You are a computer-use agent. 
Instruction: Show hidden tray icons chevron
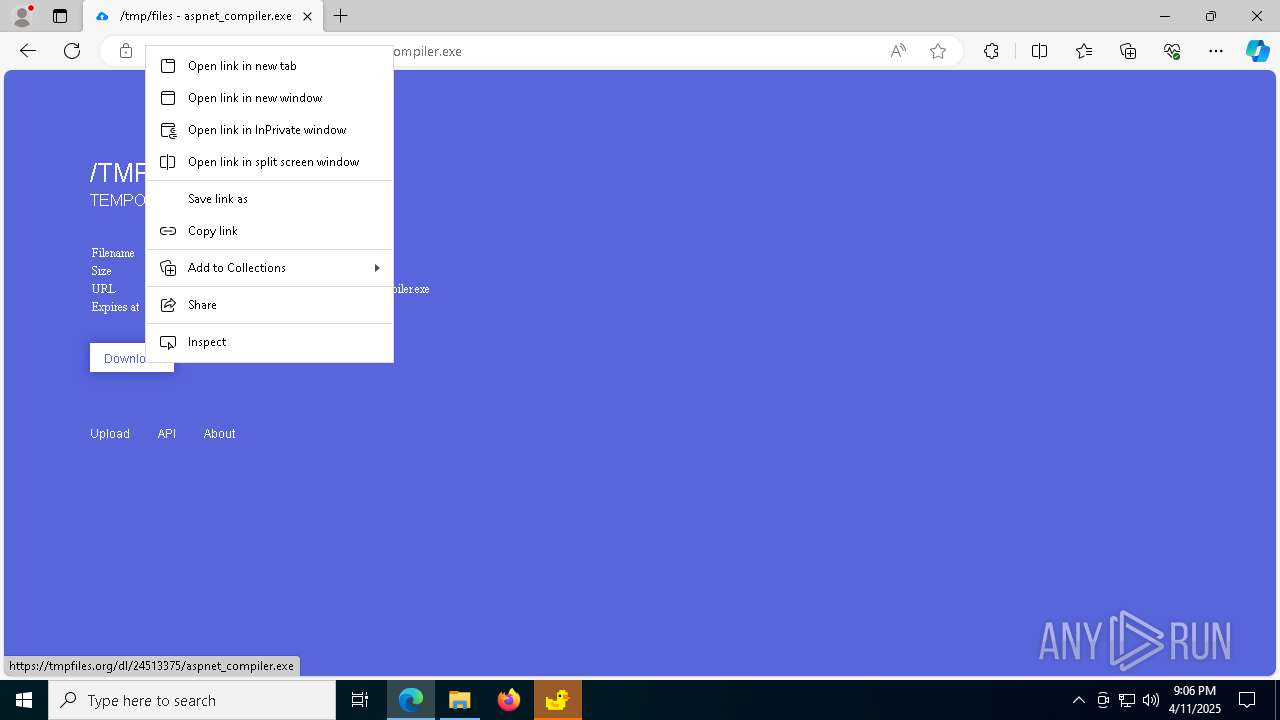coord(1078,700)
